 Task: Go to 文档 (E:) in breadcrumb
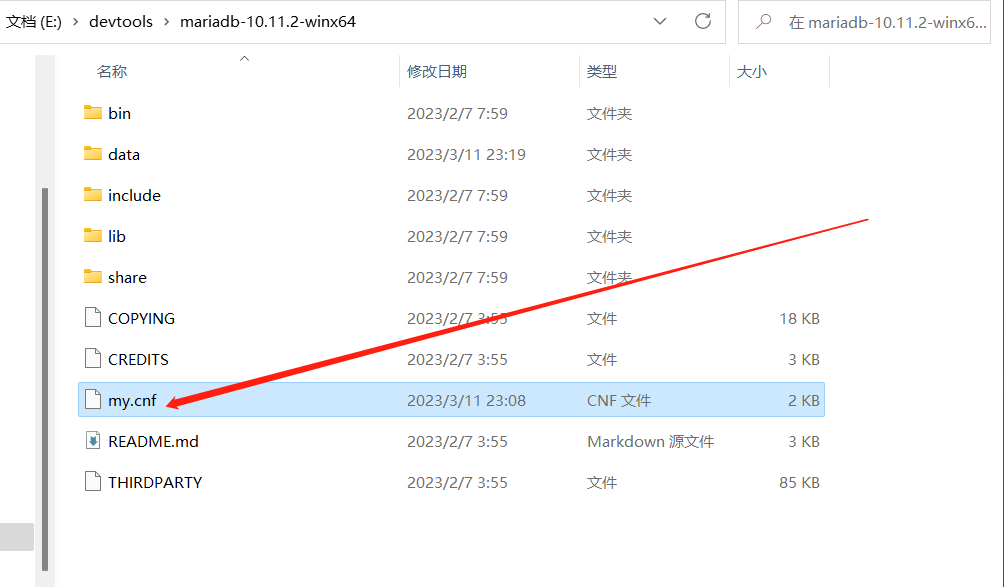point(34,22)
